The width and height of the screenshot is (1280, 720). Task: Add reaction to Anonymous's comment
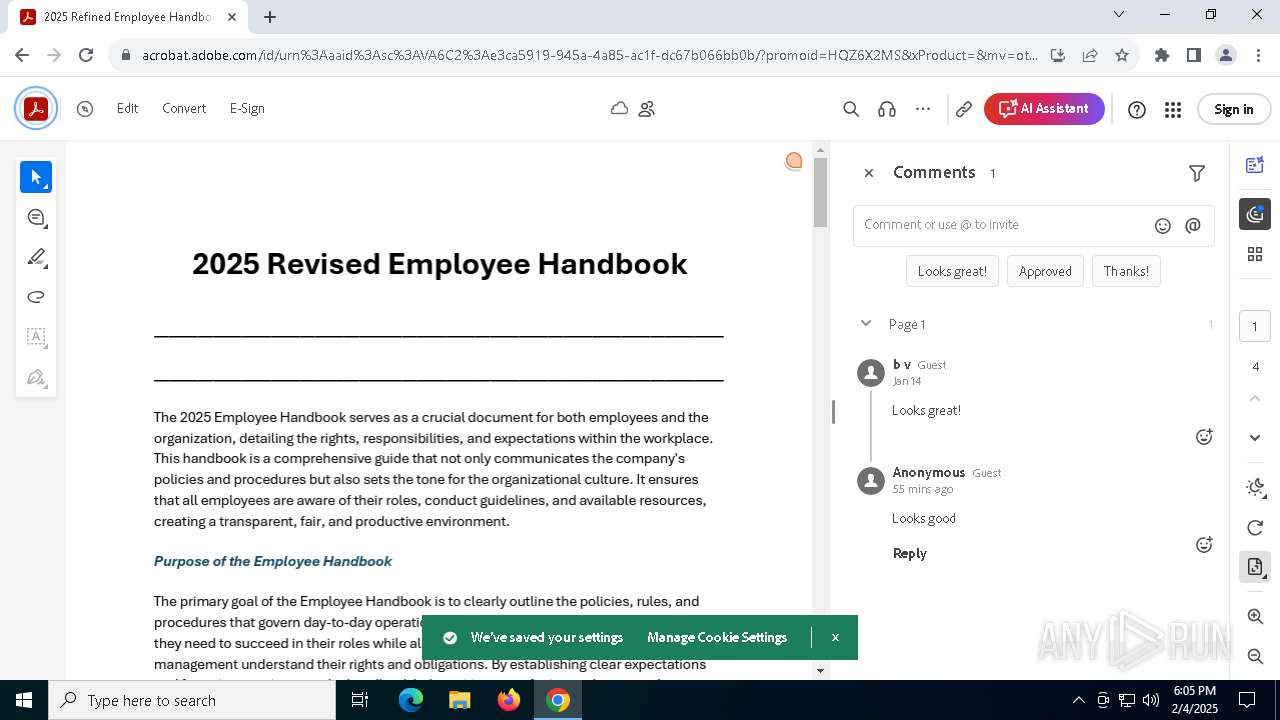(x=1205, y=545)
